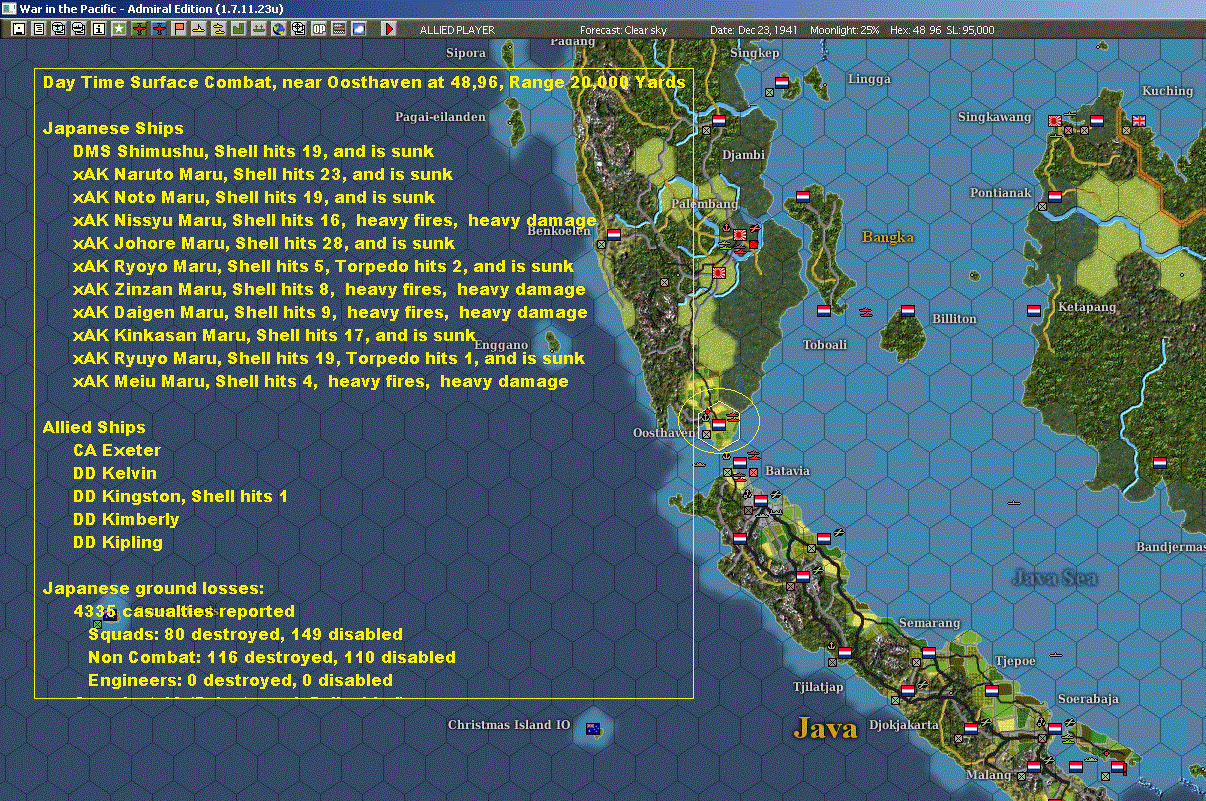Select the Dutch flag near Tjilatjap

point(845,652)
